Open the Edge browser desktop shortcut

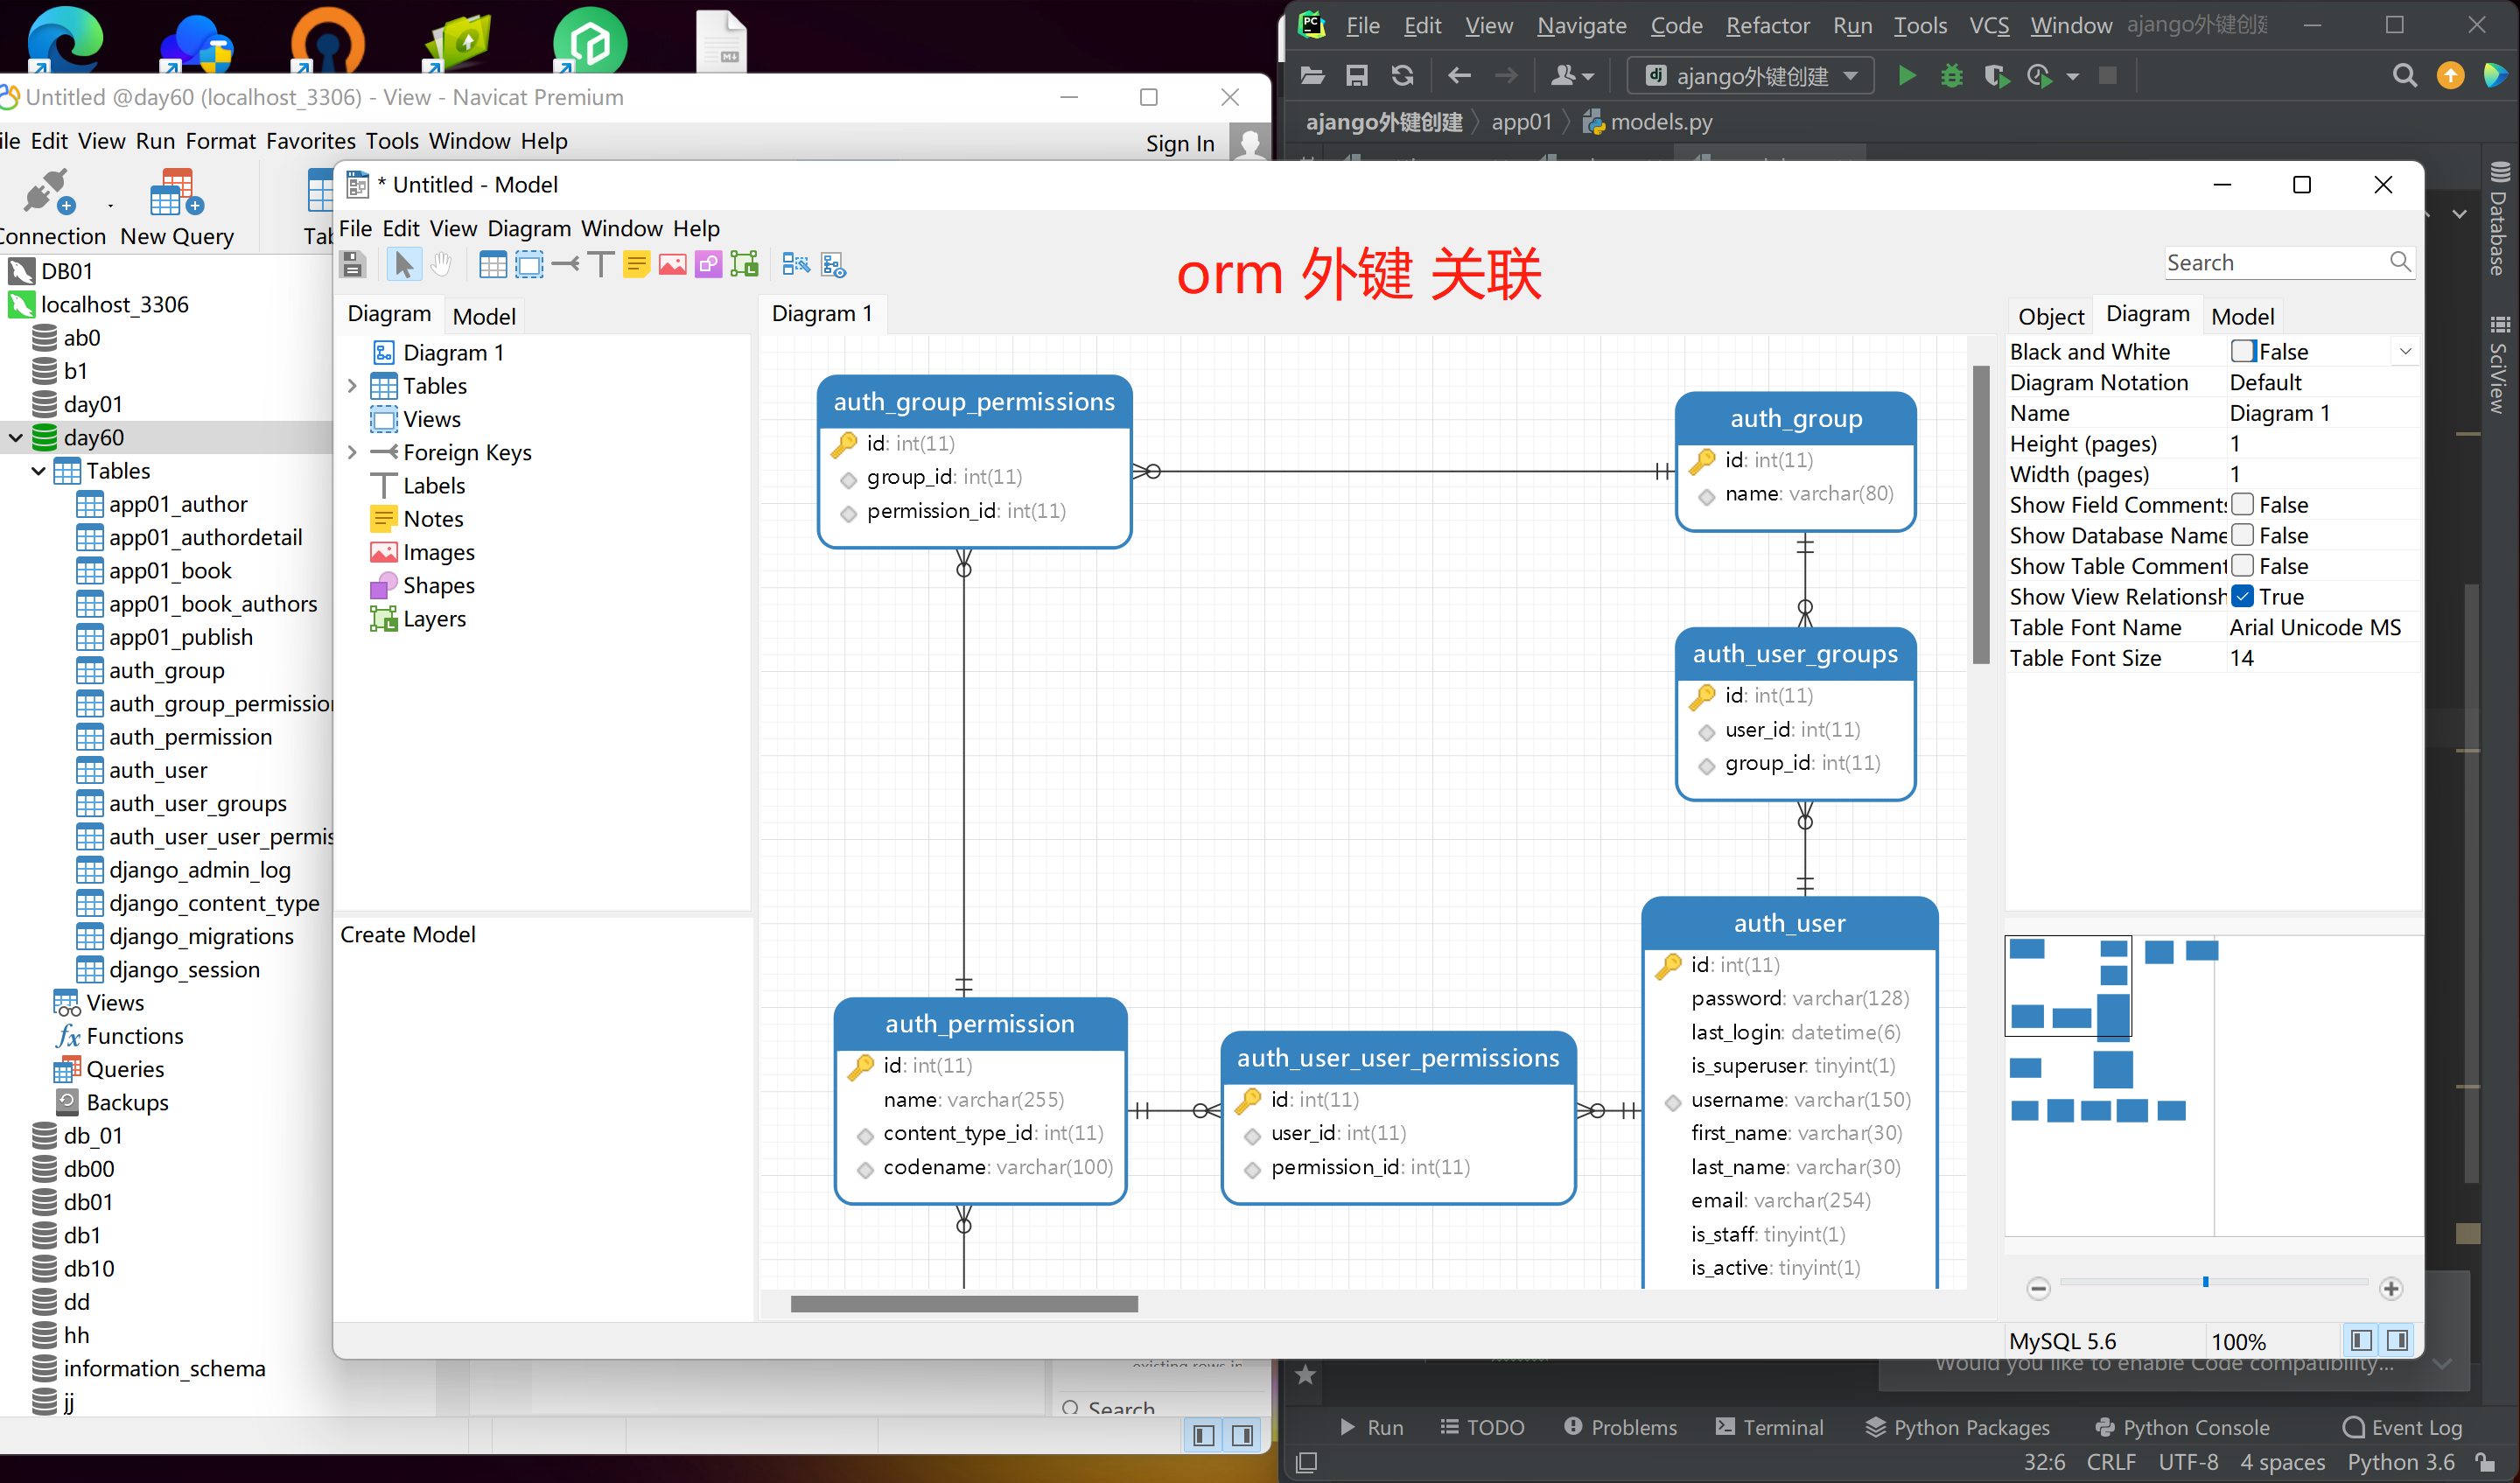[x=64, y=40]
